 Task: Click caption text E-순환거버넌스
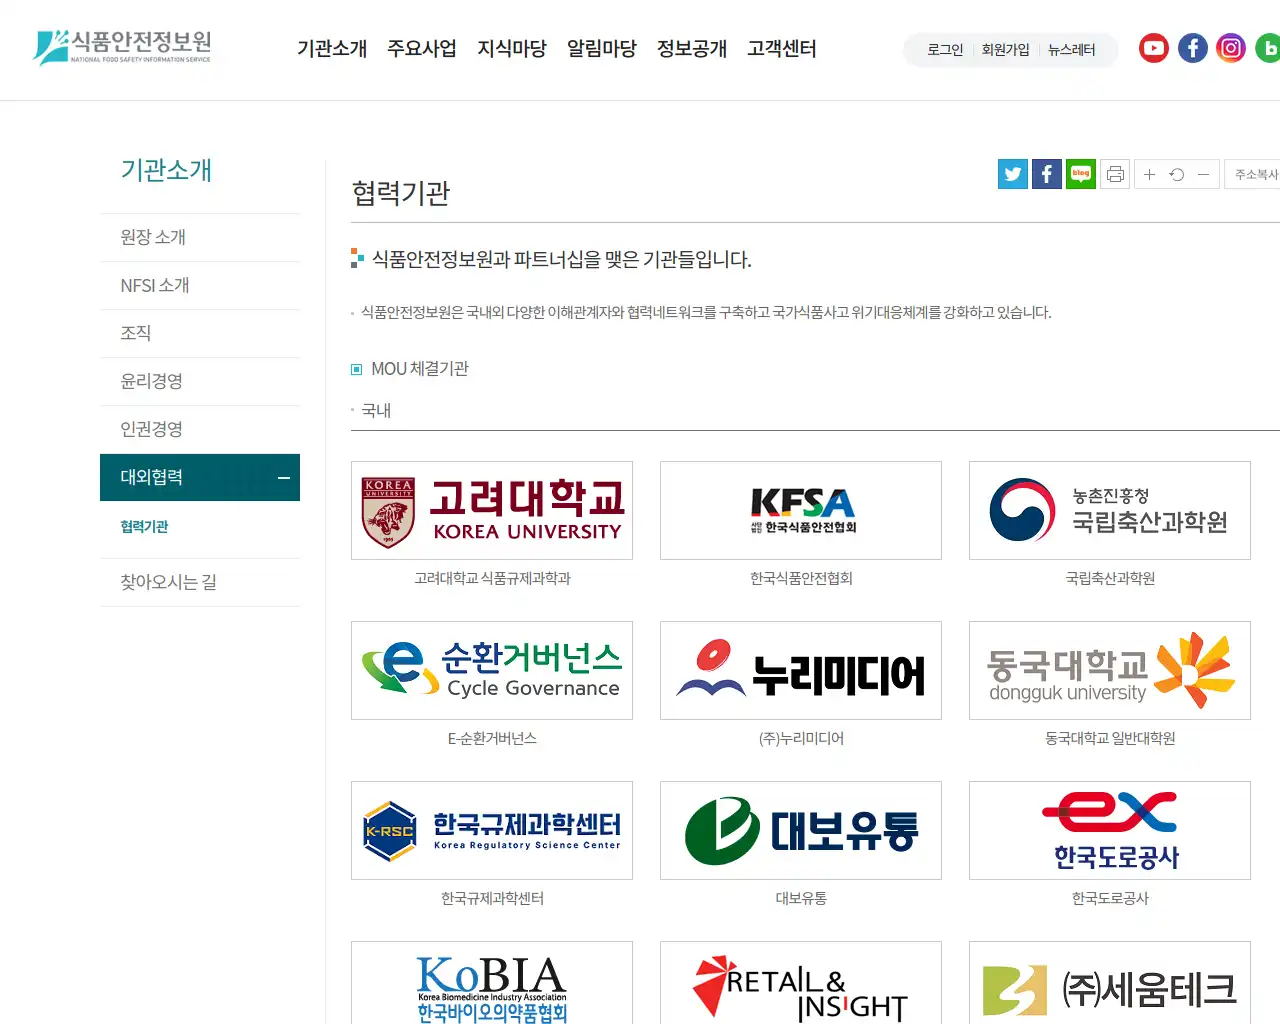[x=492, y=738]
